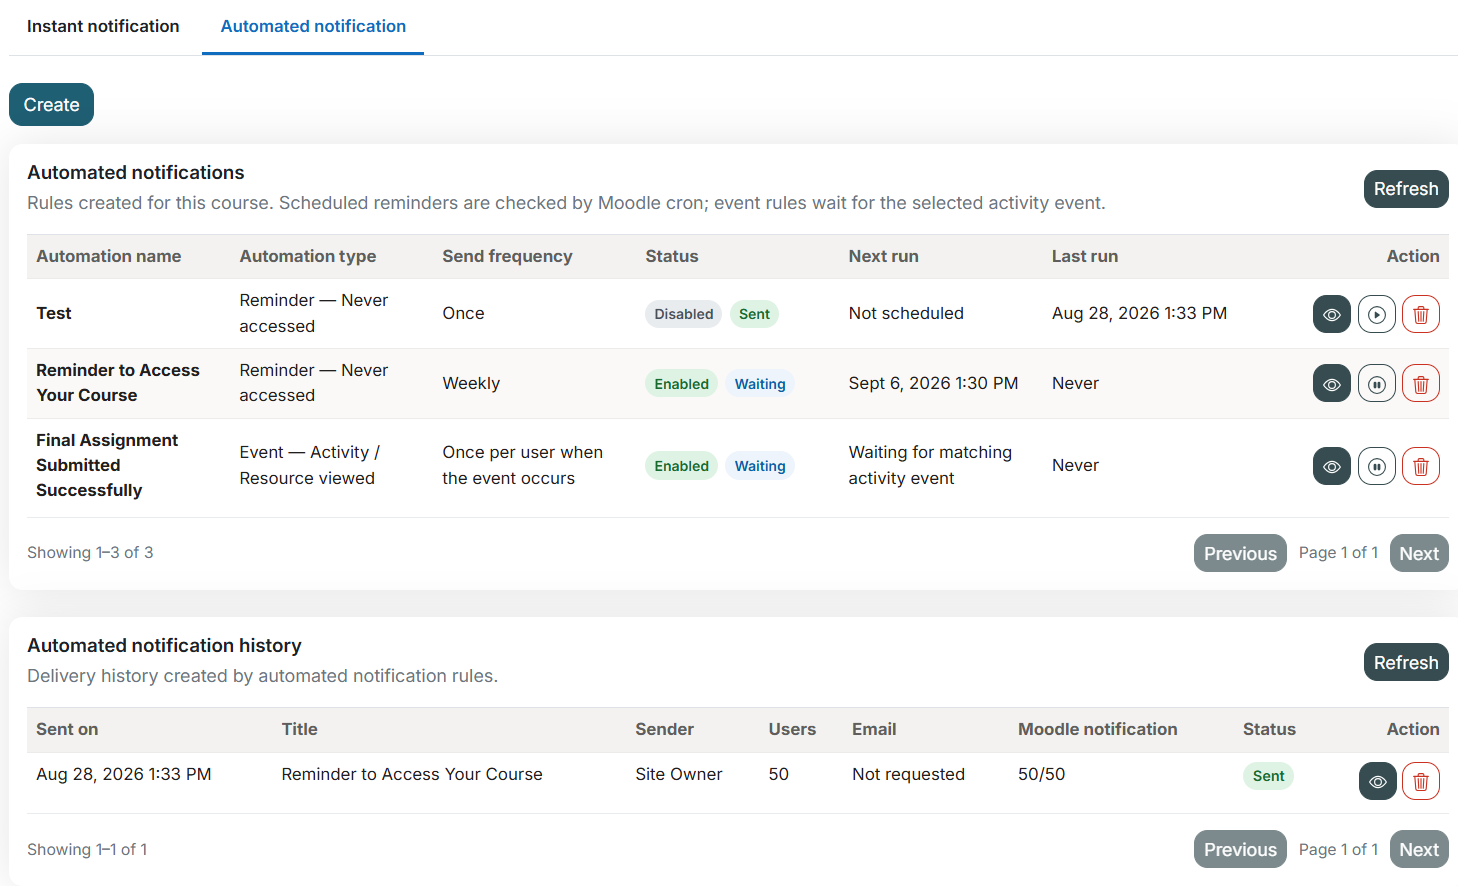Click the Site Owner sender cell
The image size is (1458, 886).
click(x=678, y=774)
